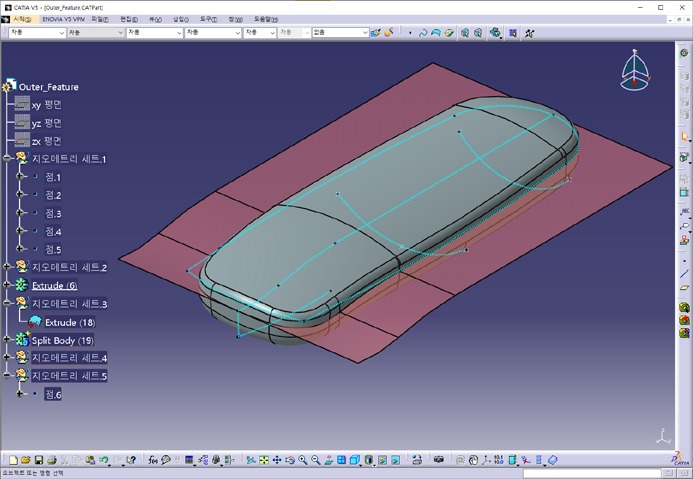The image size is (693, 479).
Task: Select the xy 평면 plane item
Action: (47, 105)
